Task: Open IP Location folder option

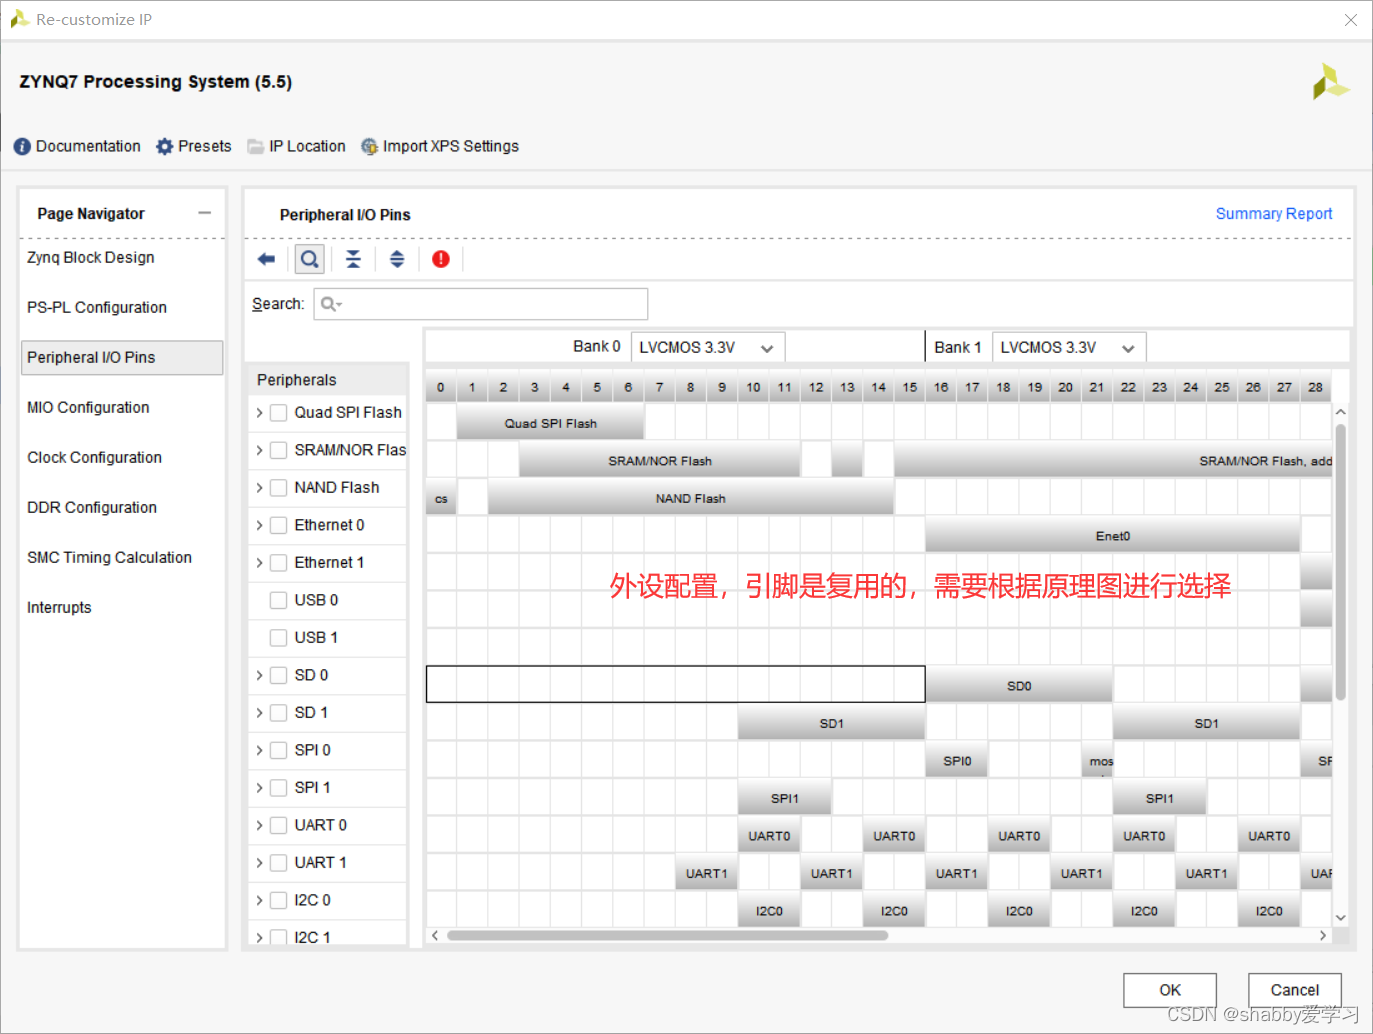Action: pos(297,146)
